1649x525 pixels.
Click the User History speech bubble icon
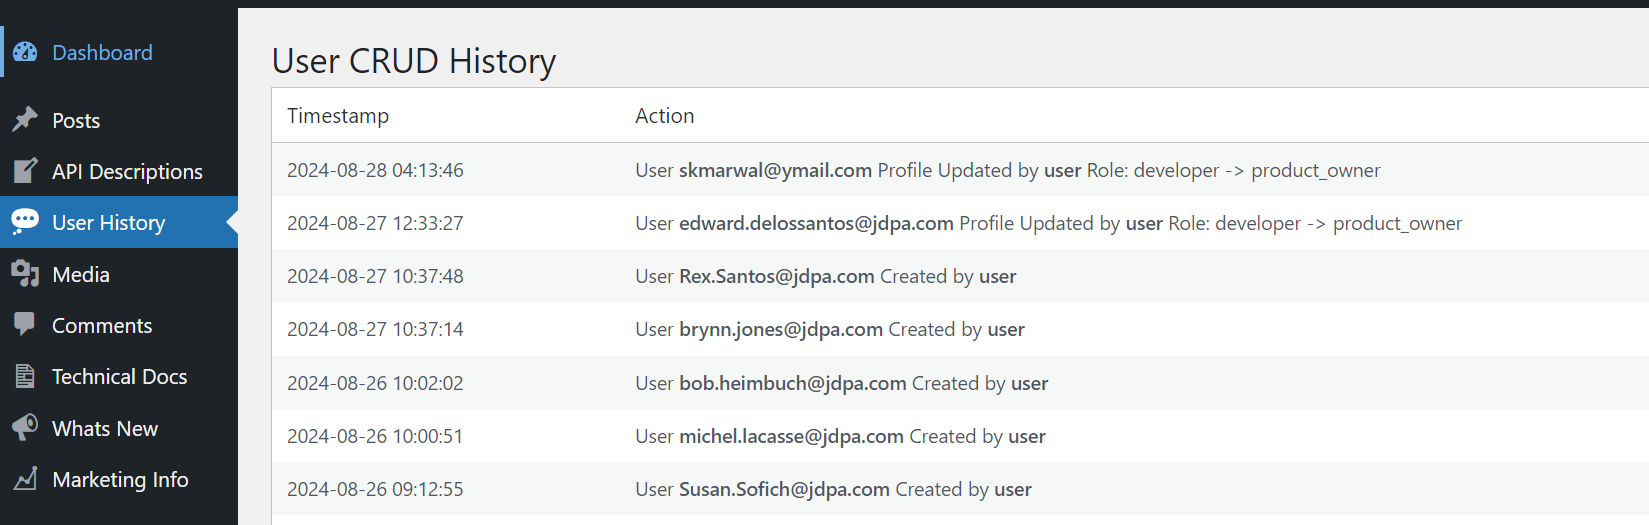[x=25, y=222]
